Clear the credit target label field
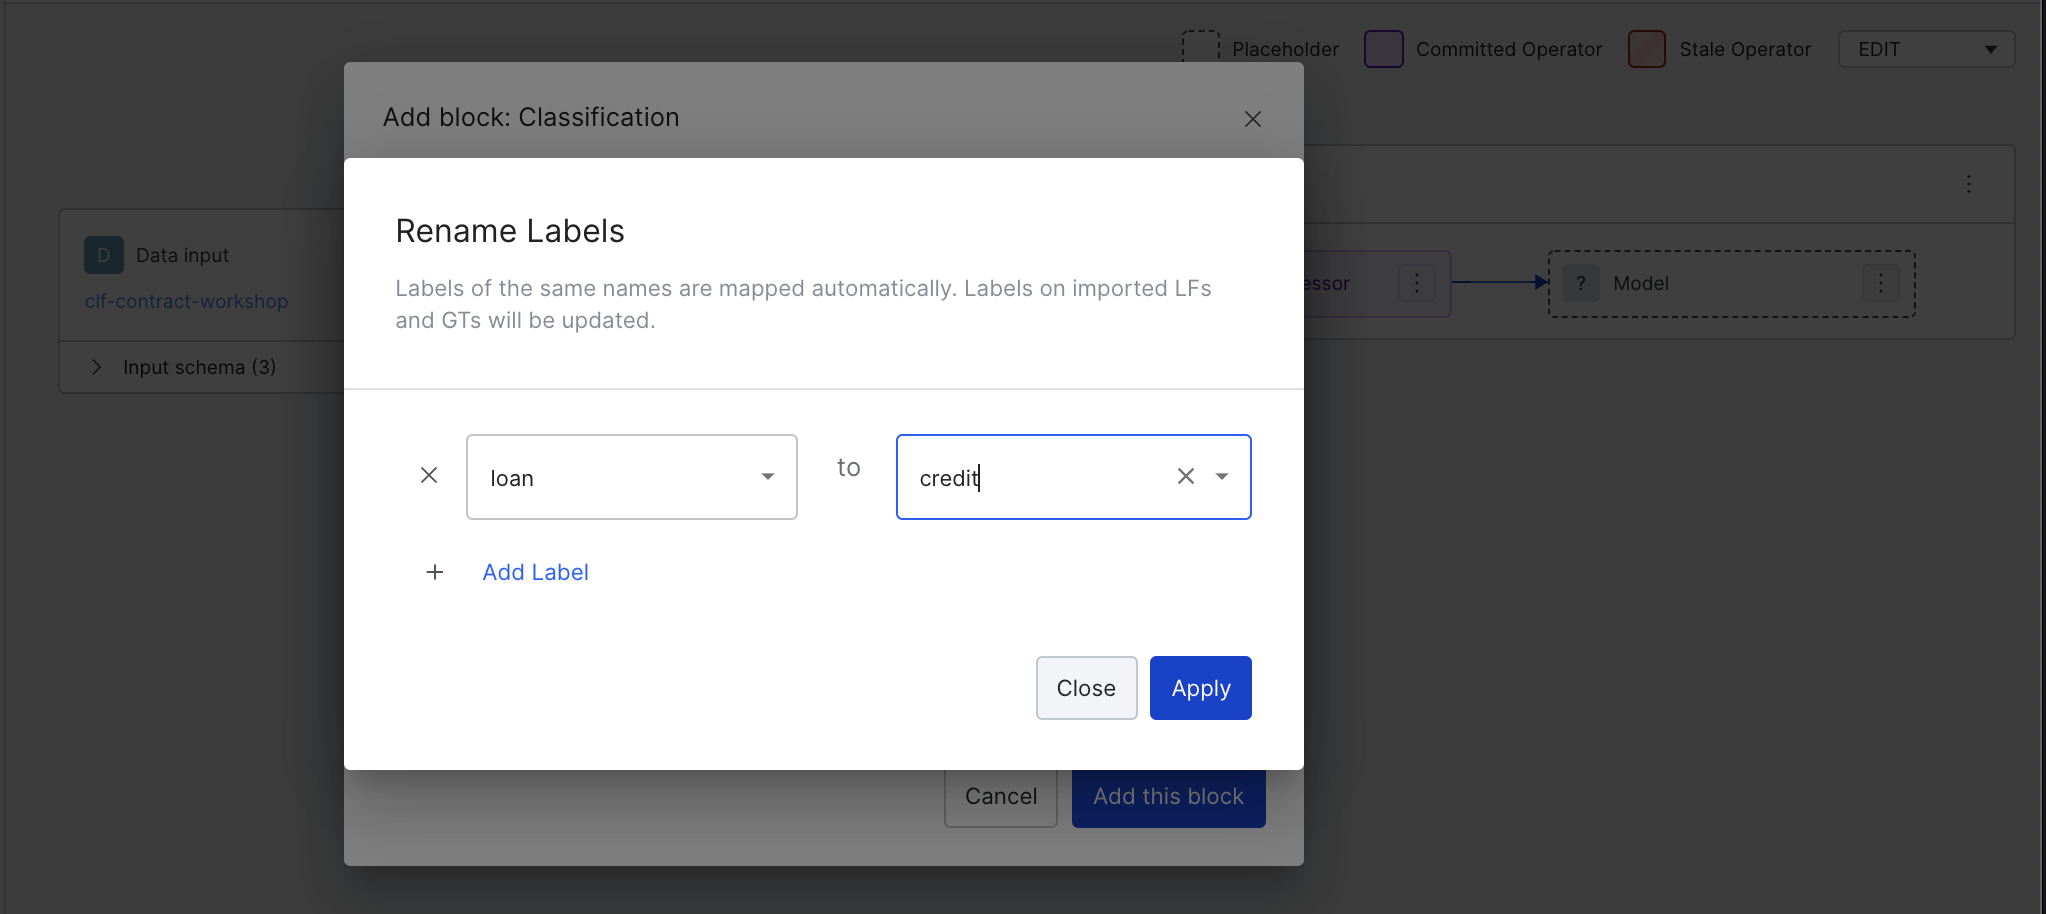 pyautogui.click(x=1186, y=476)
